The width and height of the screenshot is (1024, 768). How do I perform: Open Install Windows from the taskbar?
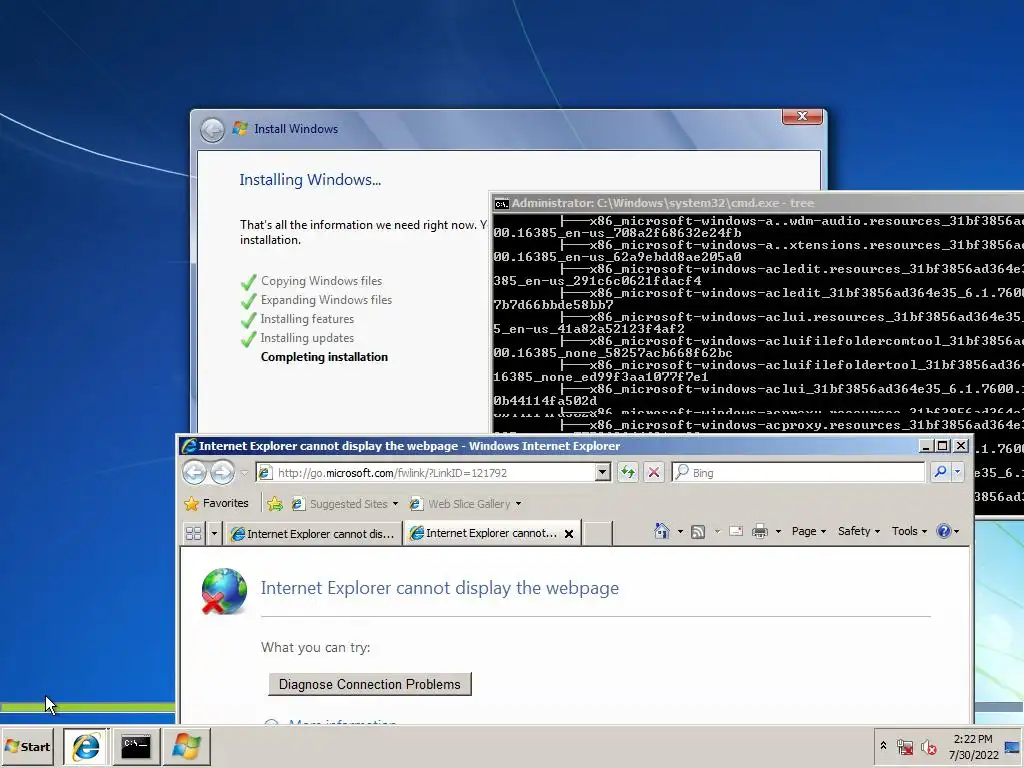click(x=186, y=746)
